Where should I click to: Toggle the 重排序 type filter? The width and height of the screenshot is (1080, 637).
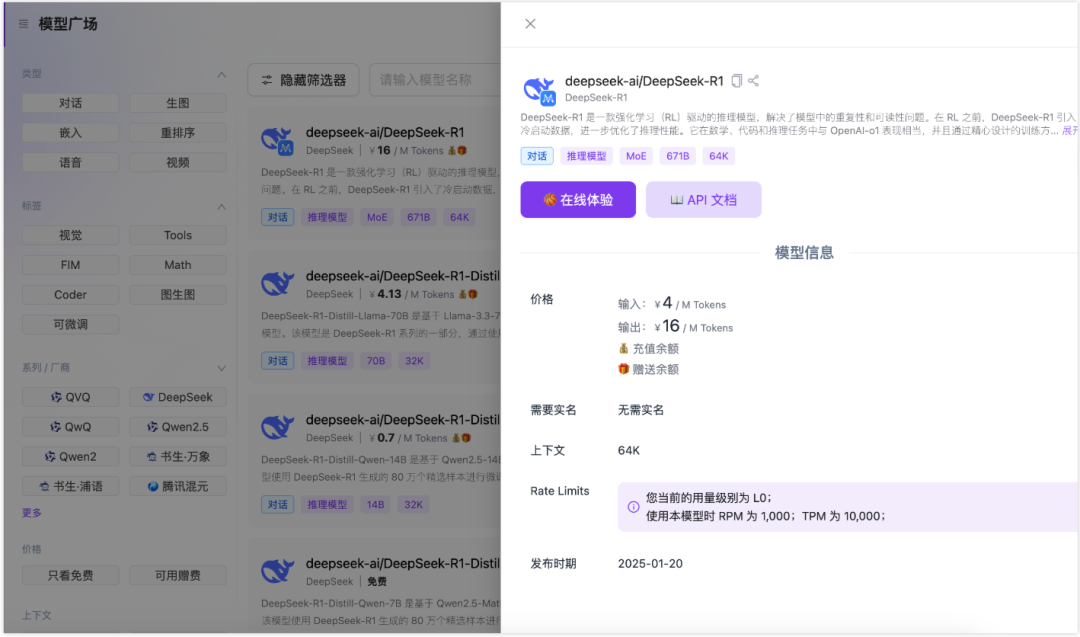(x=178, y=133)
